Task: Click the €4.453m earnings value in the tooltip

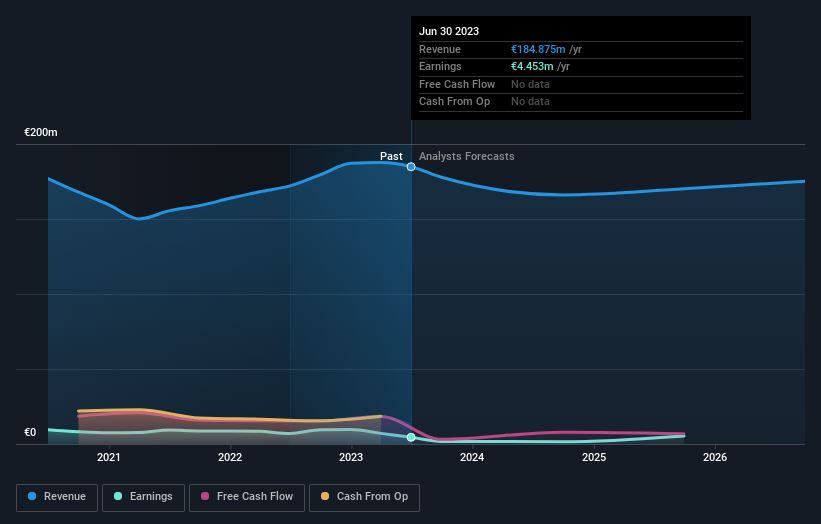Action: pyautogui.click(x=532, y=66)
